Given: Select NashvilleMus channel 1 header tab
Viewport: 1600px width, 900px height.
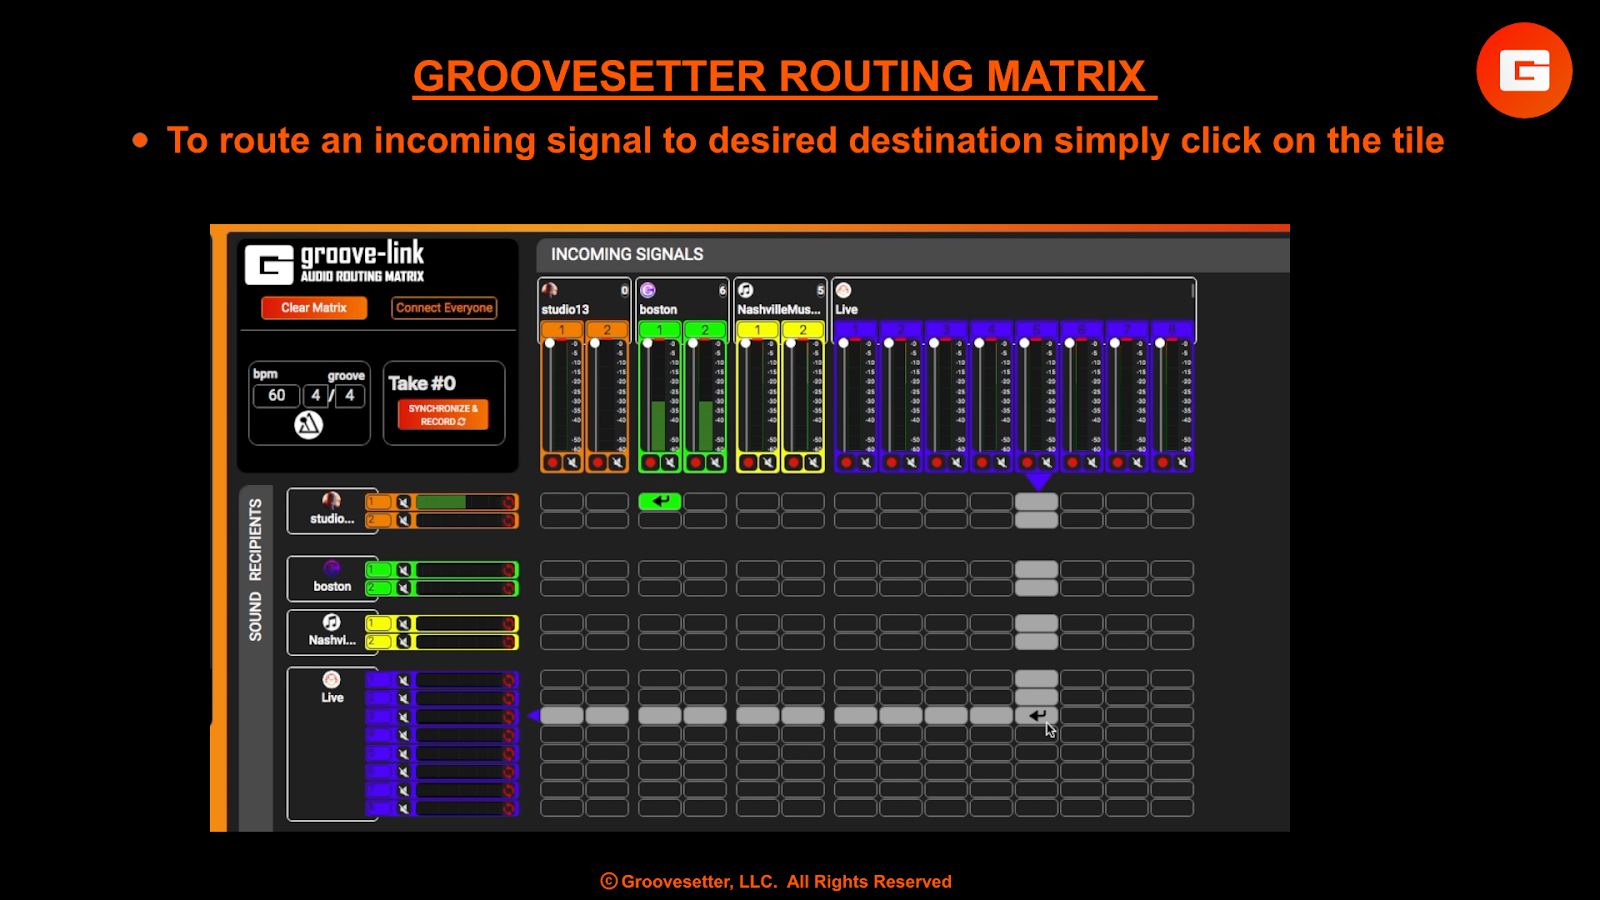Looking at the screenshot, I should coord(758,330).
